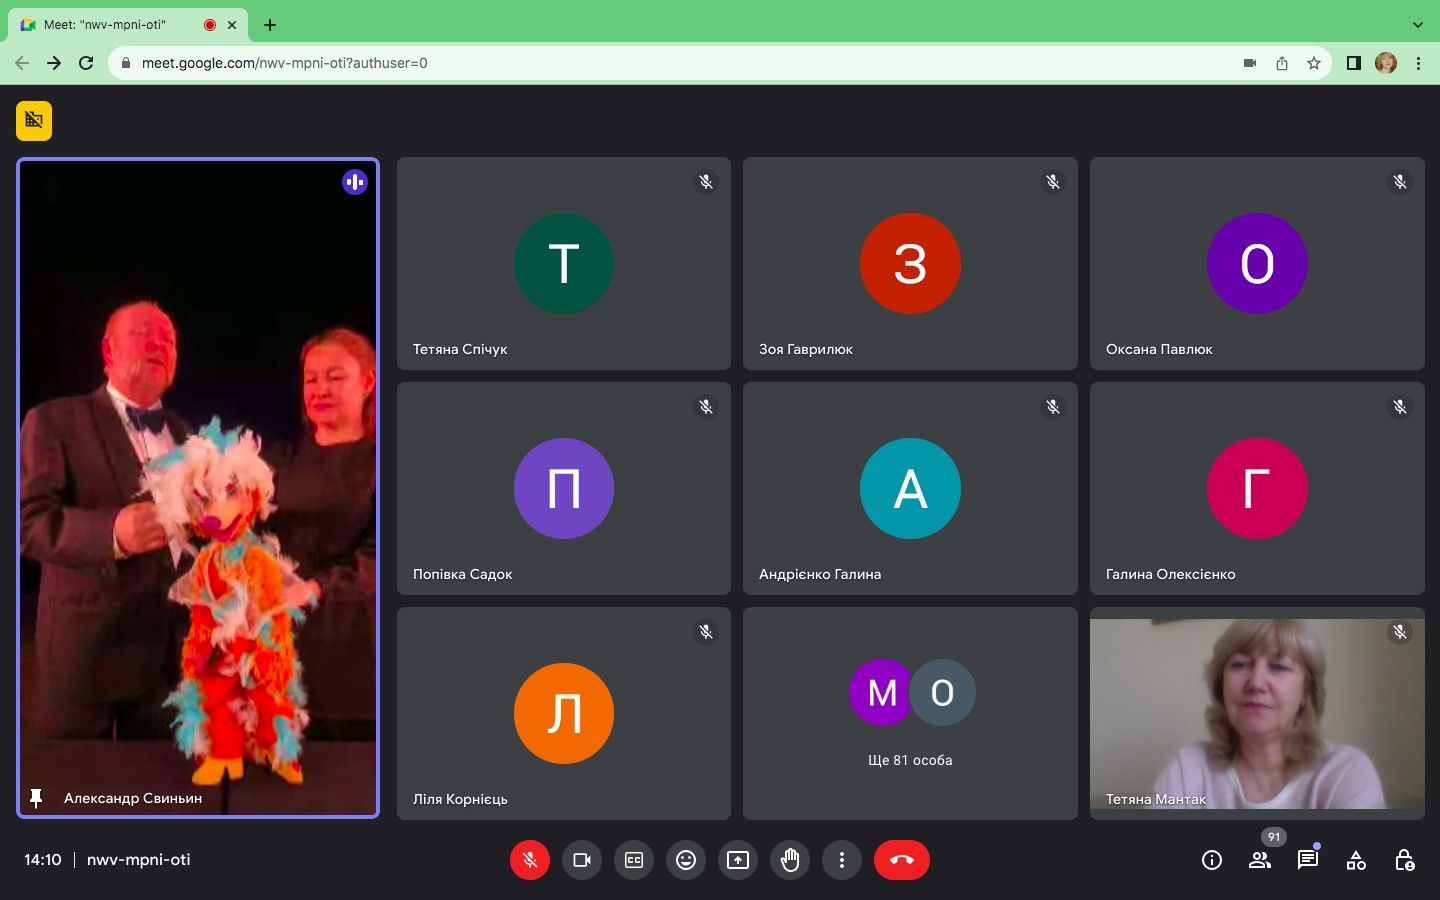Open meeting details info icon
This screenshot has width=1440, height=900.
tap(1212, 860)
